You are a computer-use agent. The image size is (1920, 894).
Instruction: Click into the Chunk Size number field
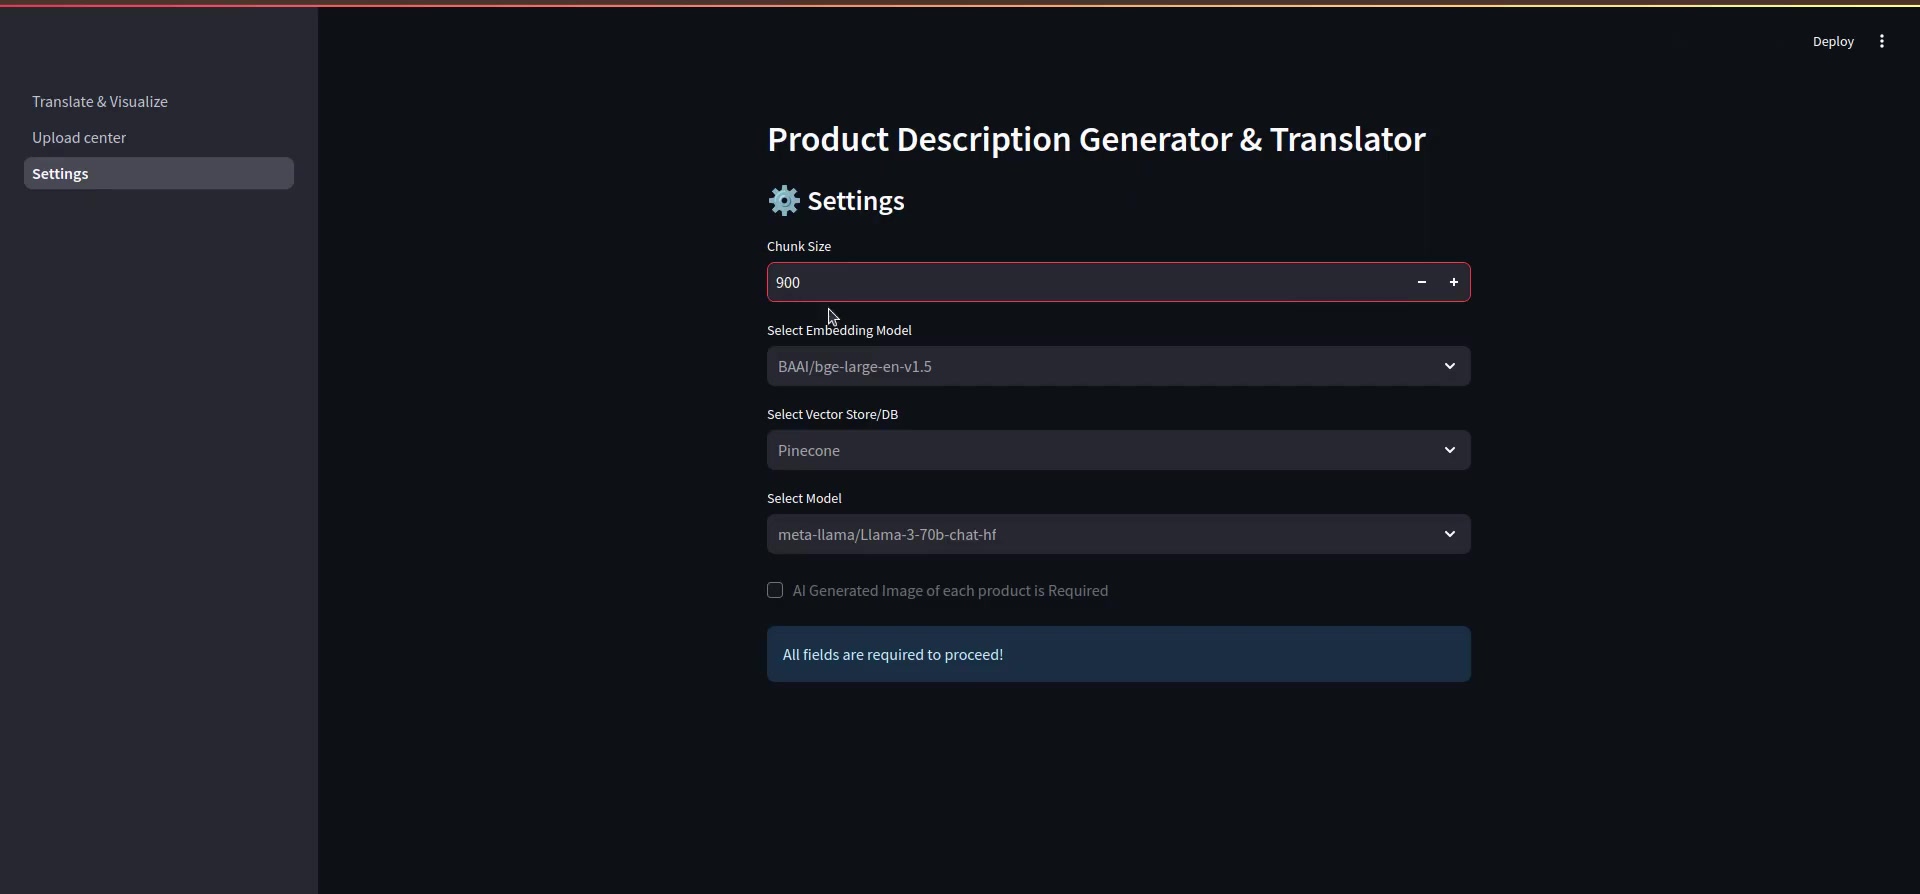click(x=1087, y=283)
